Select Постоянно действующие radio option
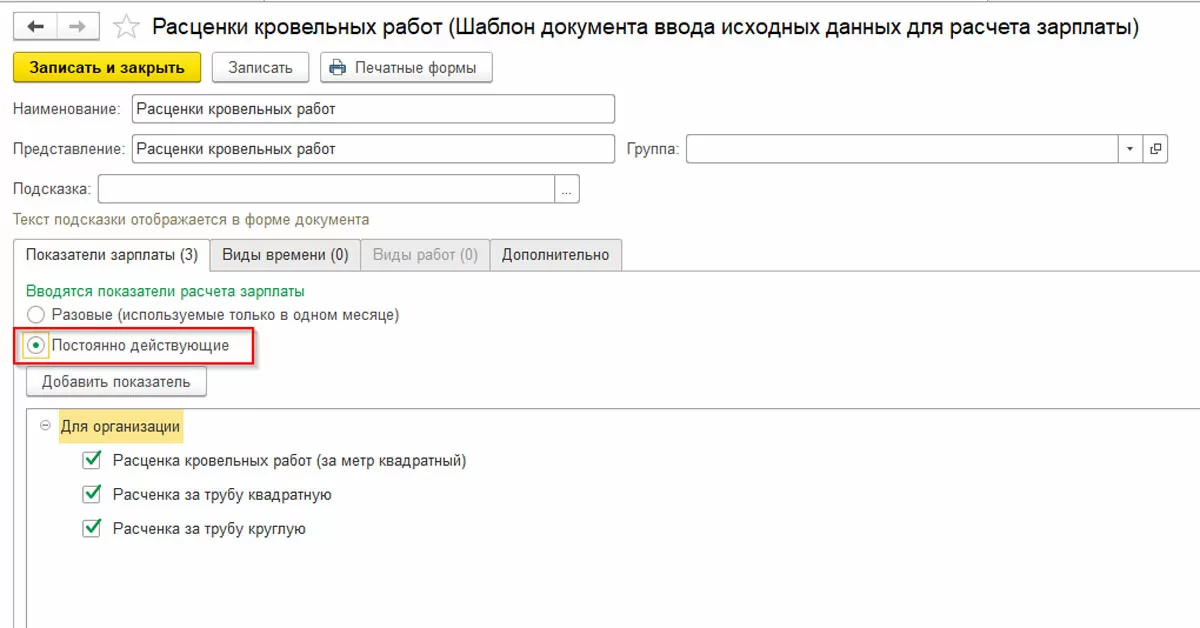 [36, 345]
